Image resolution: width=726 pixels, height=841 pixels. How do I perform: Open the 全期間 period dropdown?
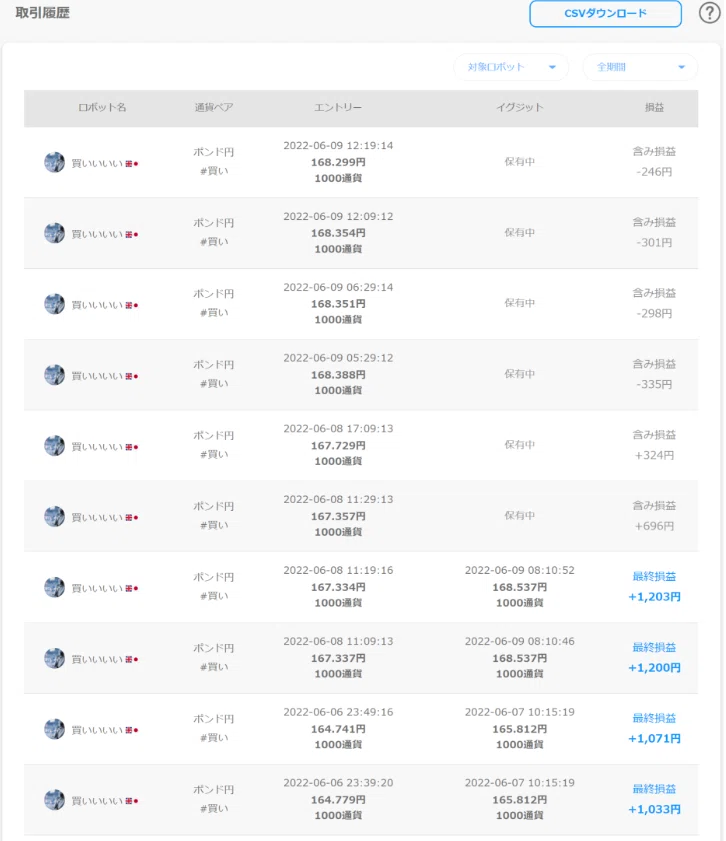[x=640, y=67]
